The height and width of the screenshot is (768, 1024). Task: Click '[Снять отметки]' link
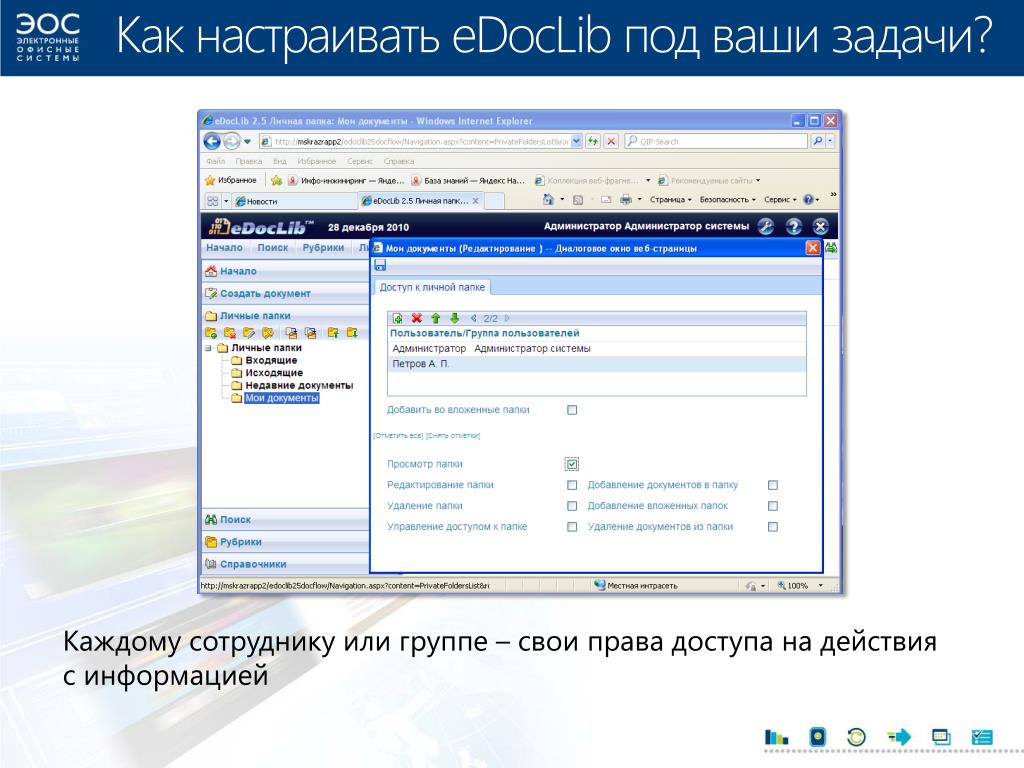(x=453, y=436)
